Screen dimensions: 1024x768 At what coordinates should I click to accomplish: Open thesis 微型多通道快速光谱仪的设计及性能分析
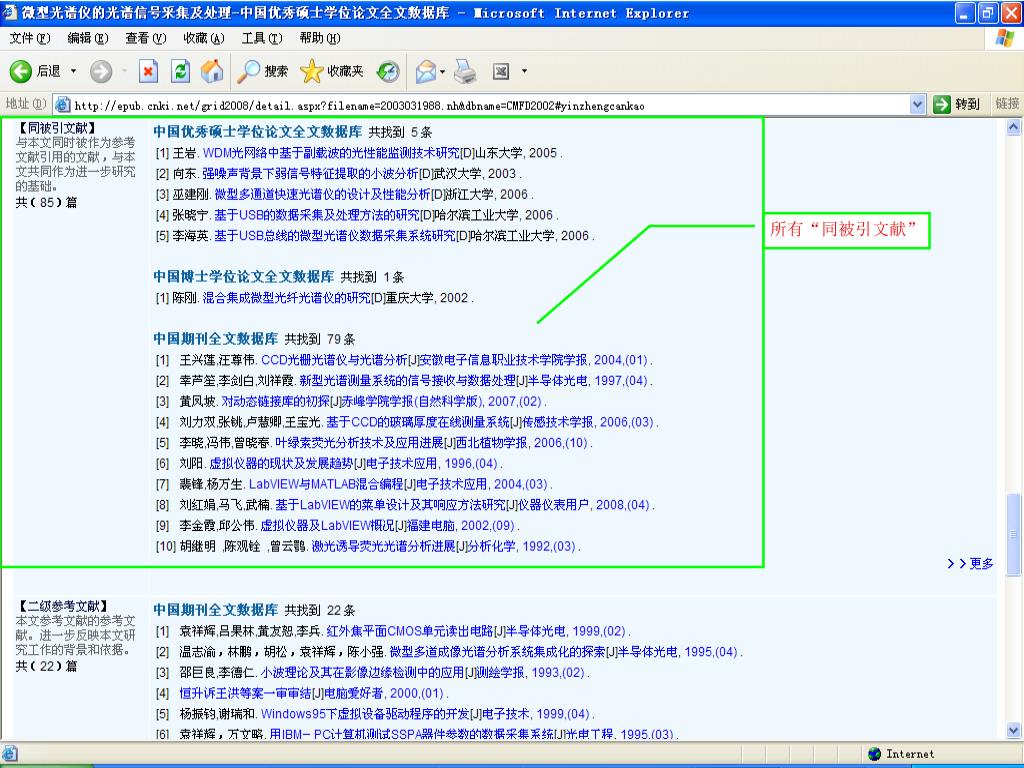[x=322, y=194]
